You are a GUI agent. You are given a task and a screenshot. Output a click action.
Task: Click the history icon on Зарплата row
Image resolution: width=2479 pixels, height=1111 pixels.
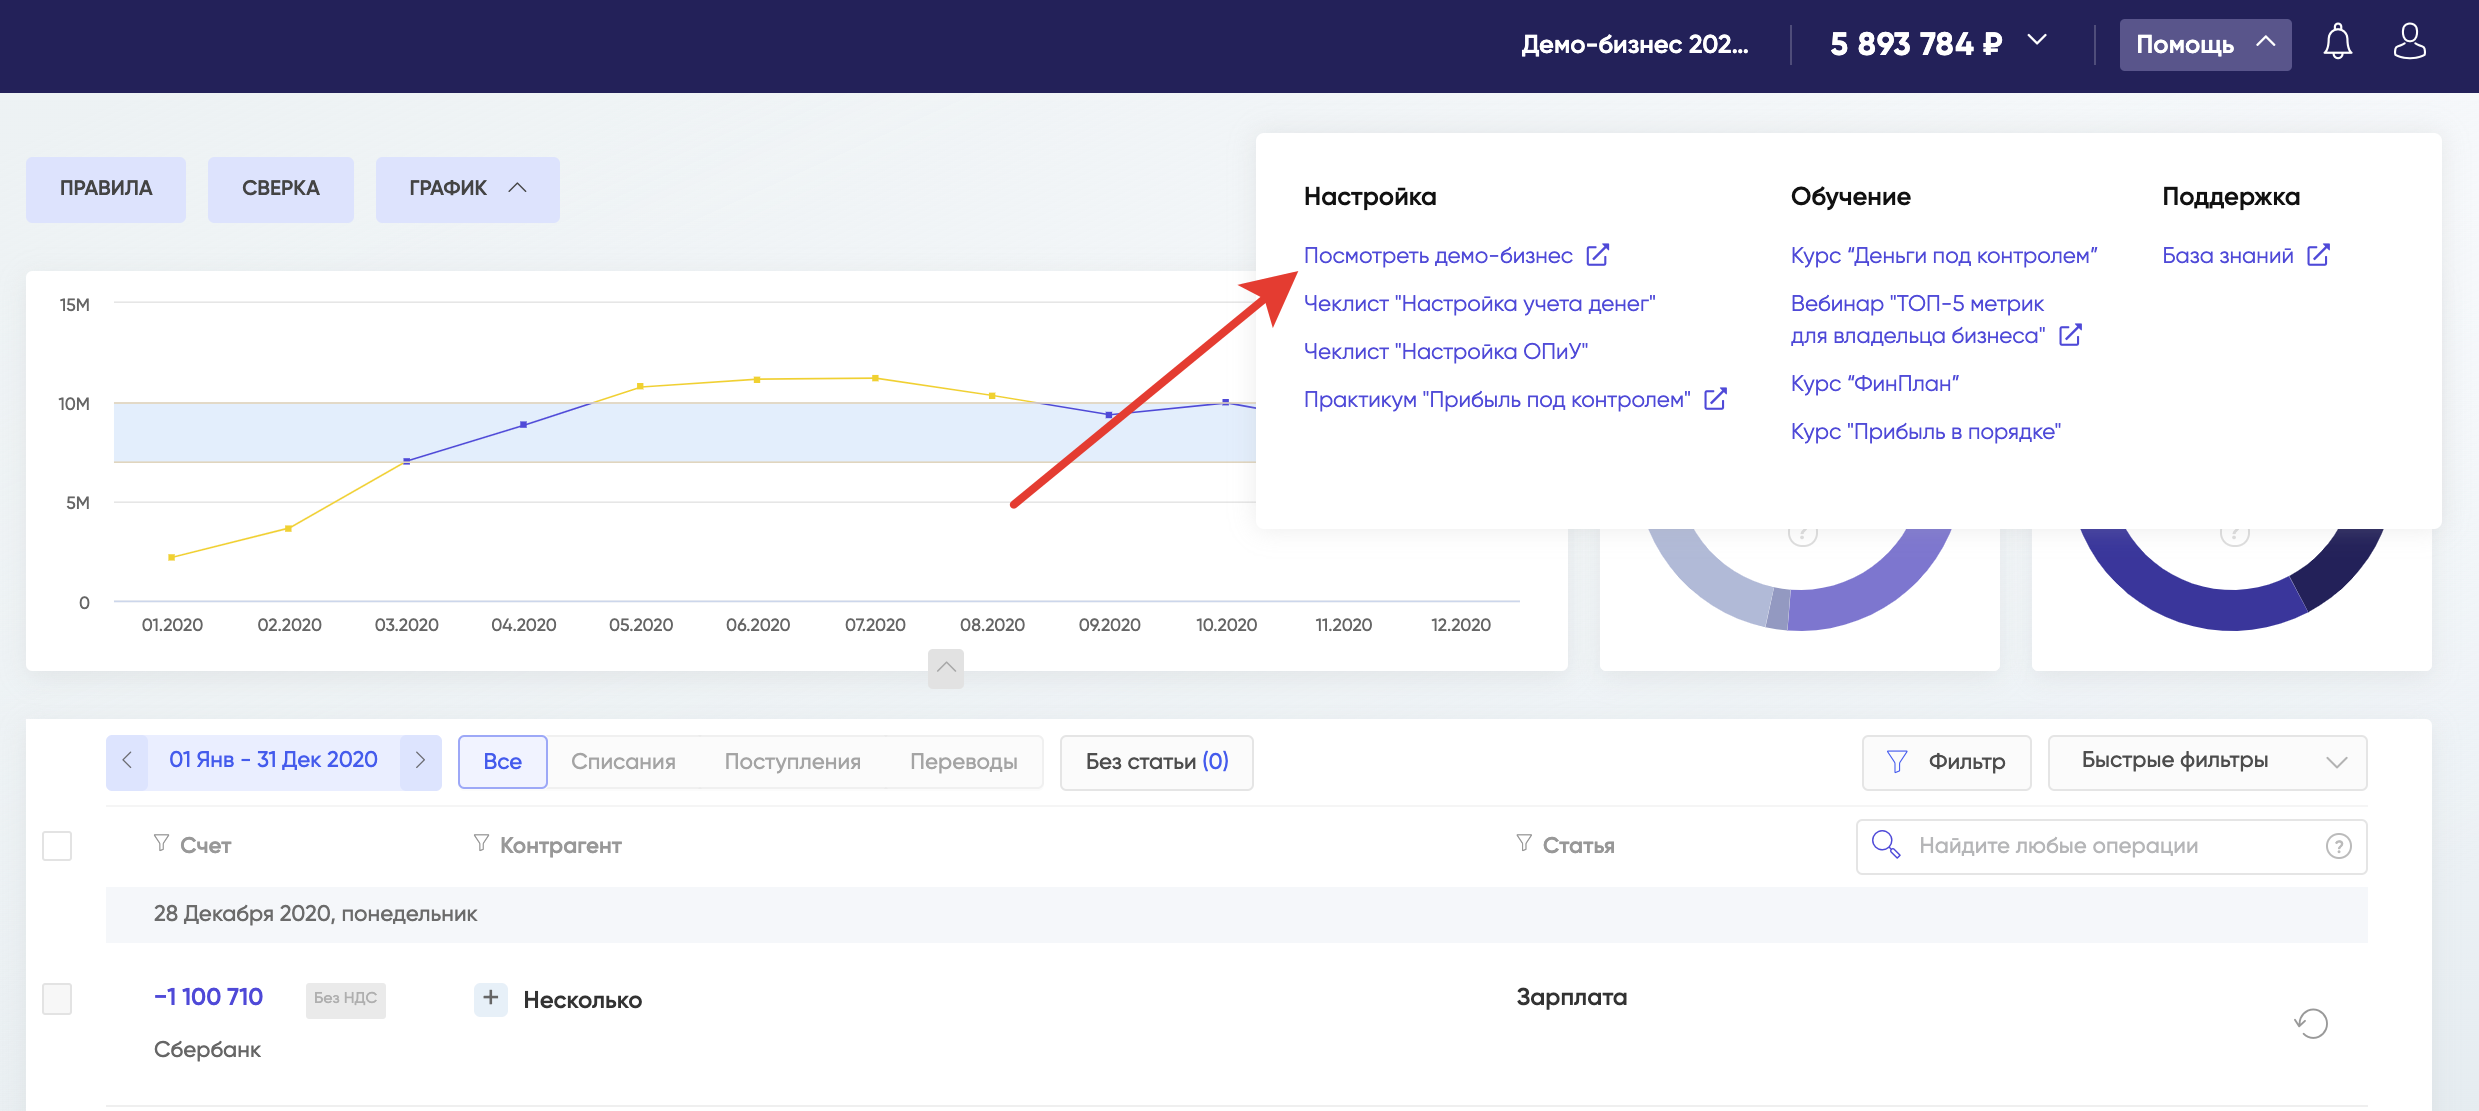point(2311,1023)
